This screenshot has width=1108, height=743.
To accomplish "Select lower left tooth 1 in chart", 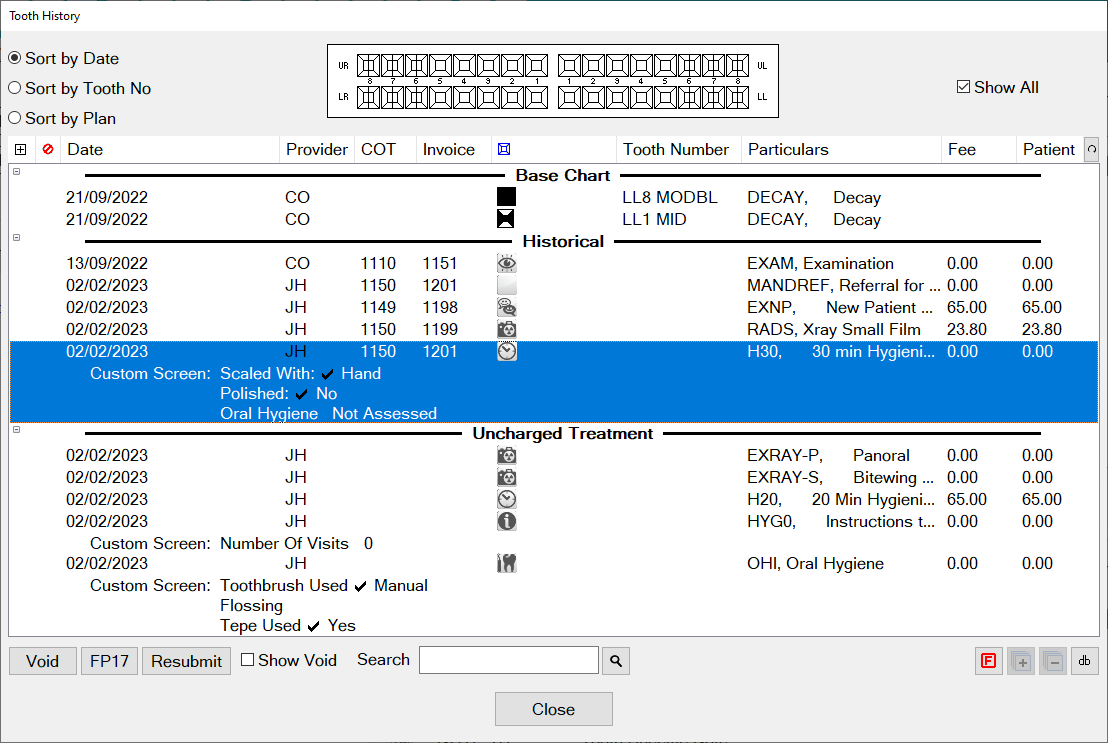I will pyautogui.click(x=569, y=97).
